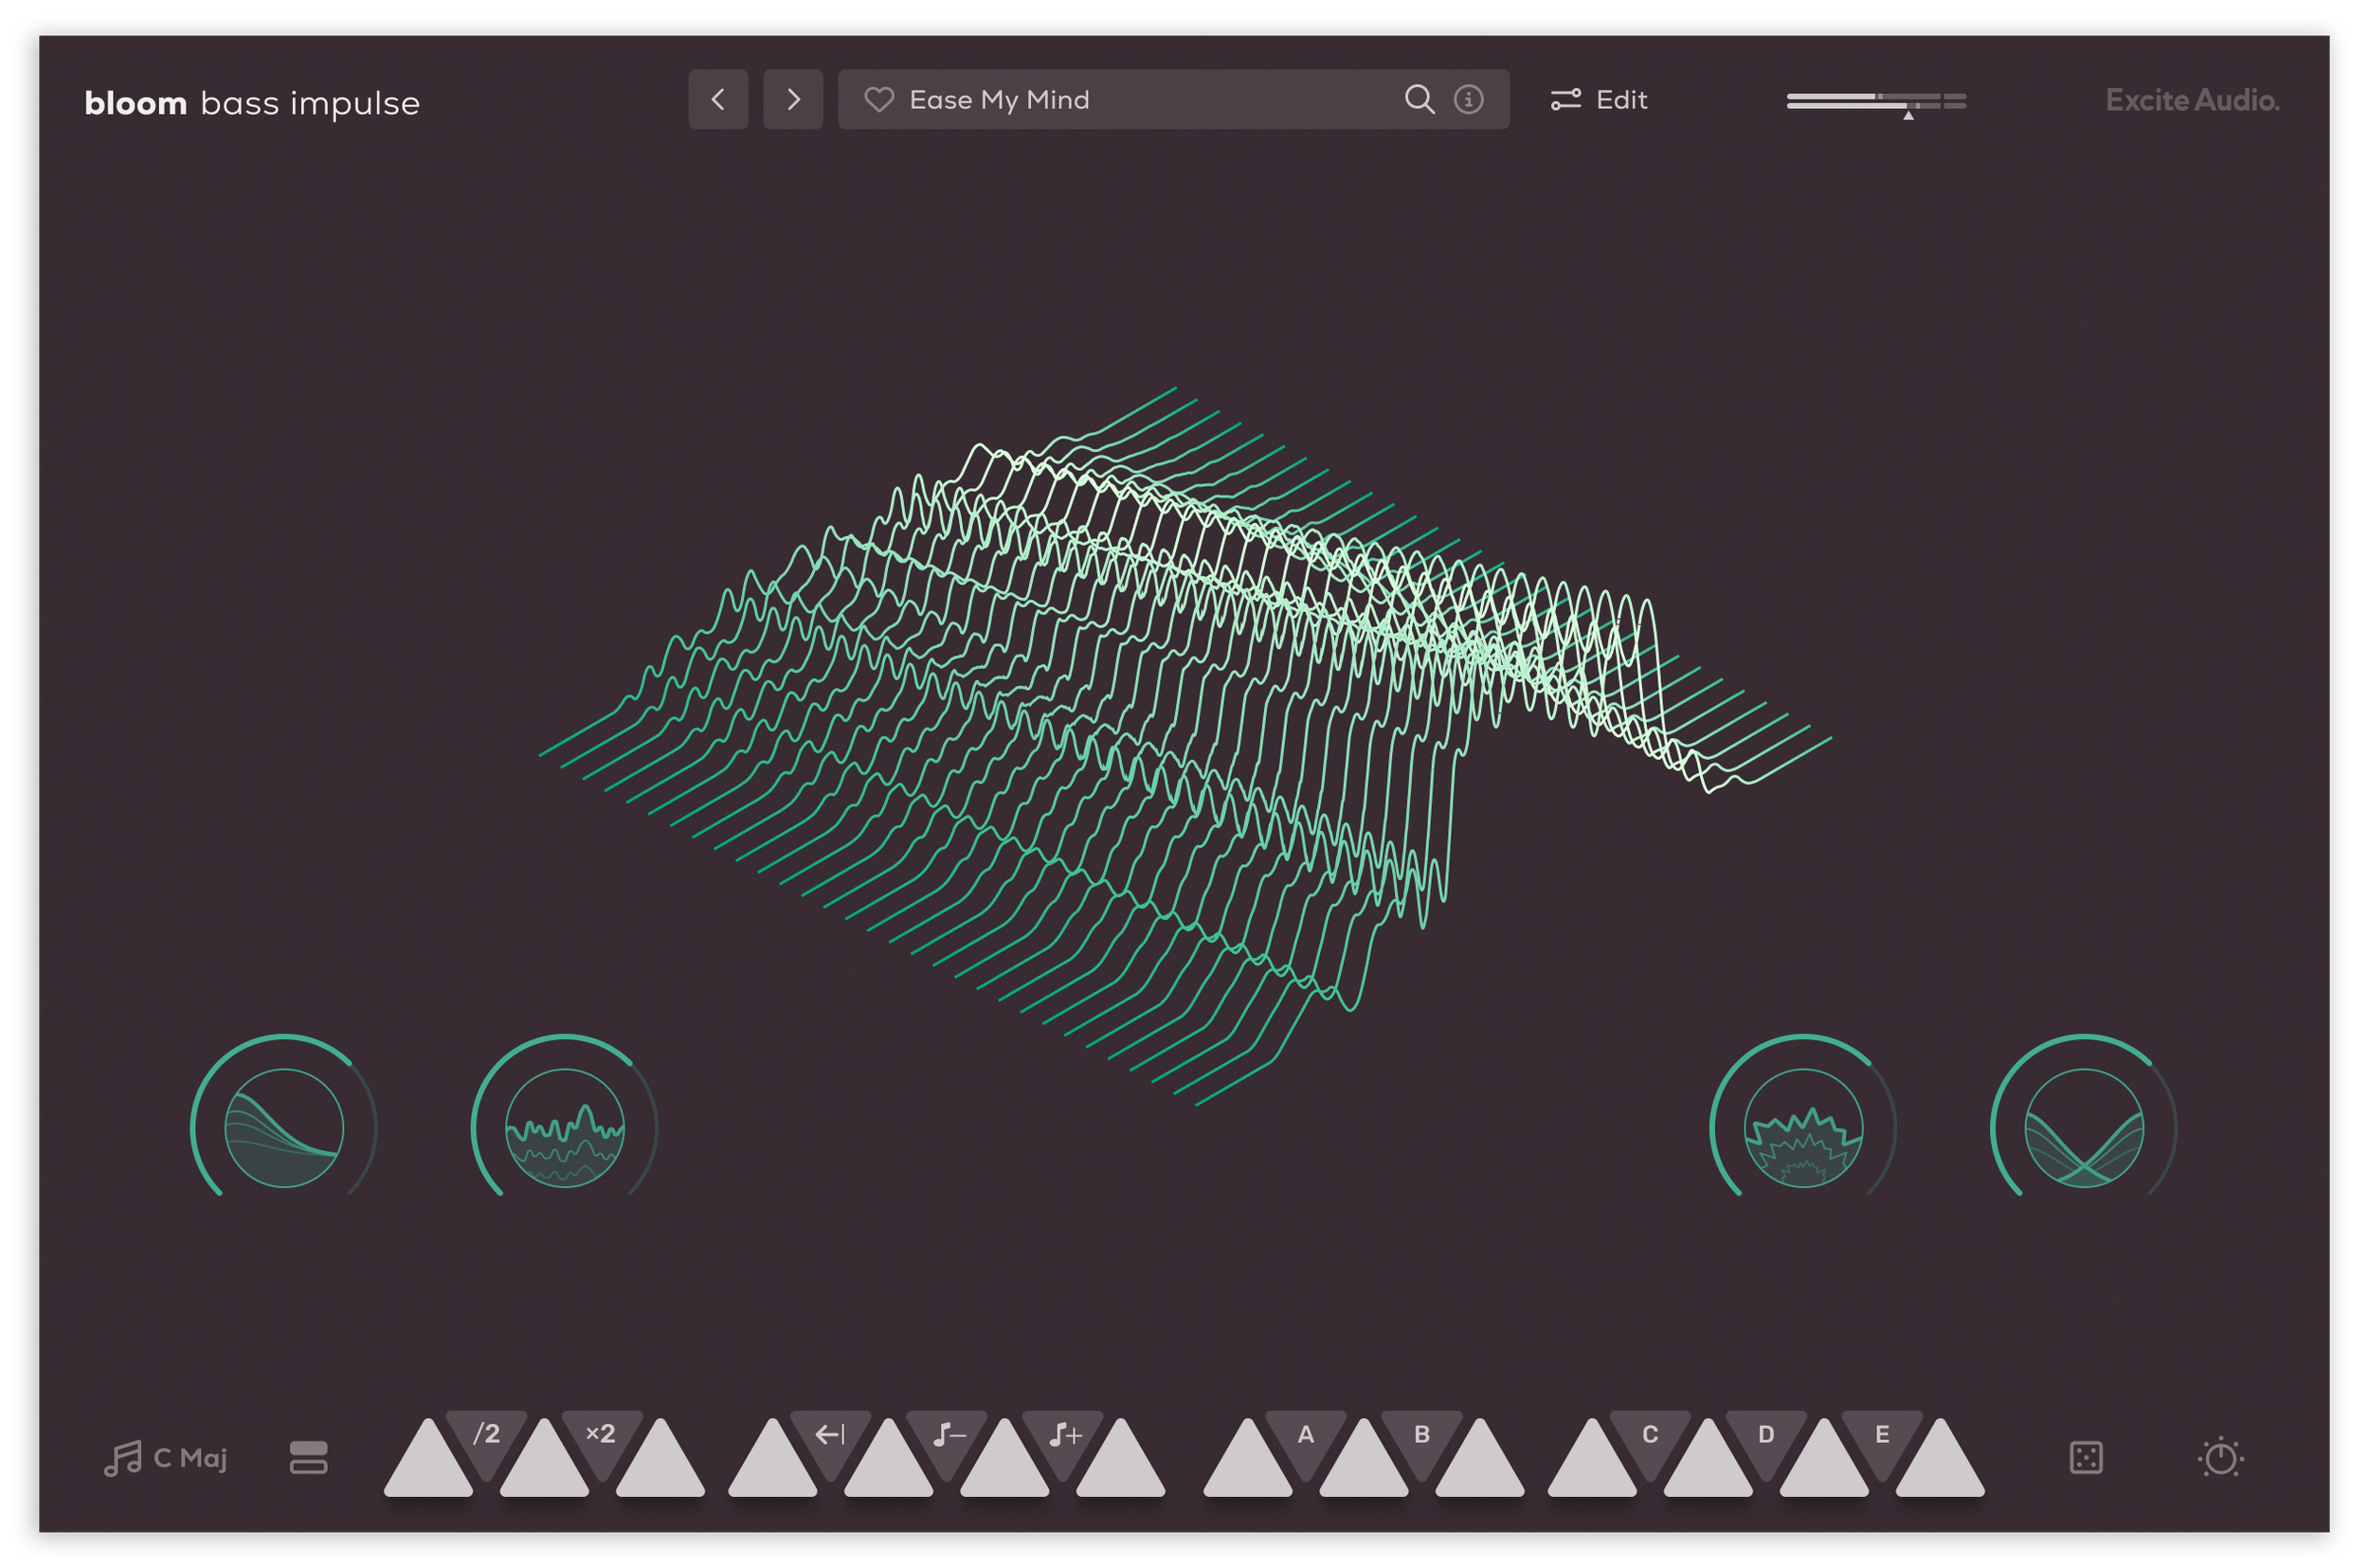Open the preset info icon
This screenshot has height=1568, width=2369.
pyautogui.click(x=1467, y=99)
